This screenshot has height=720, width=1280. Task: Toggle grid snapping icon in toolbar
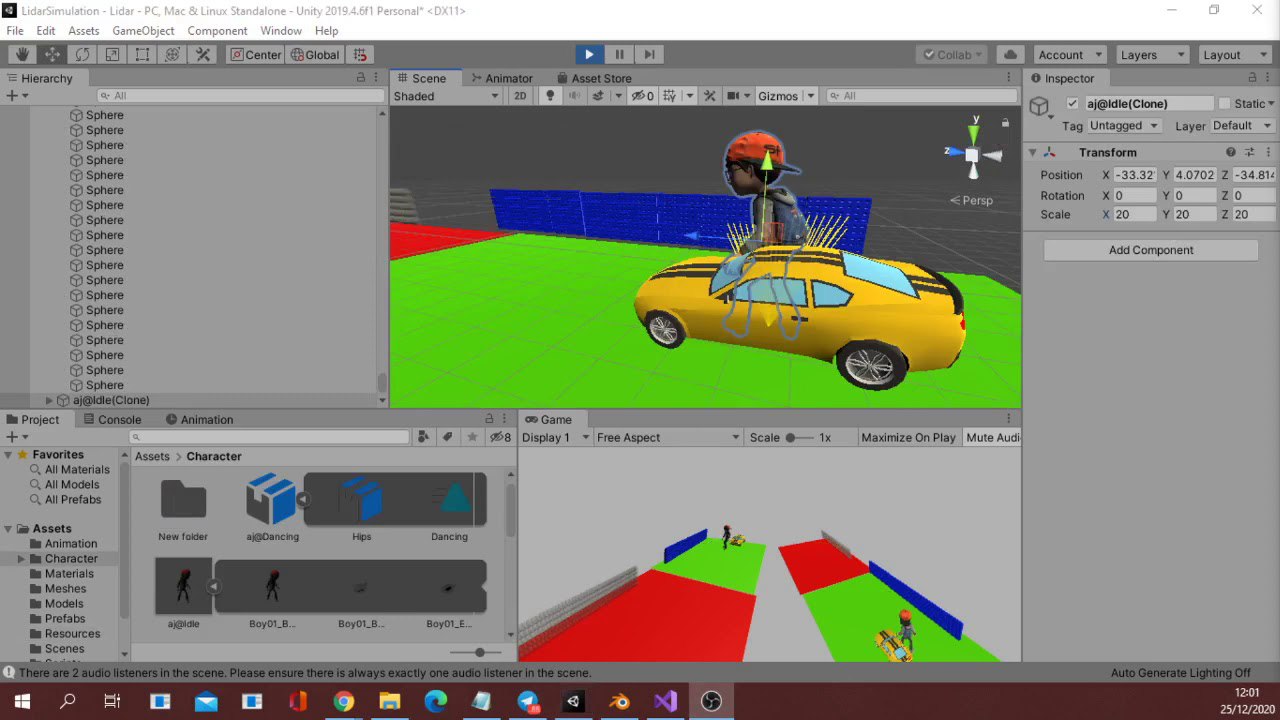tap(360, 55)
